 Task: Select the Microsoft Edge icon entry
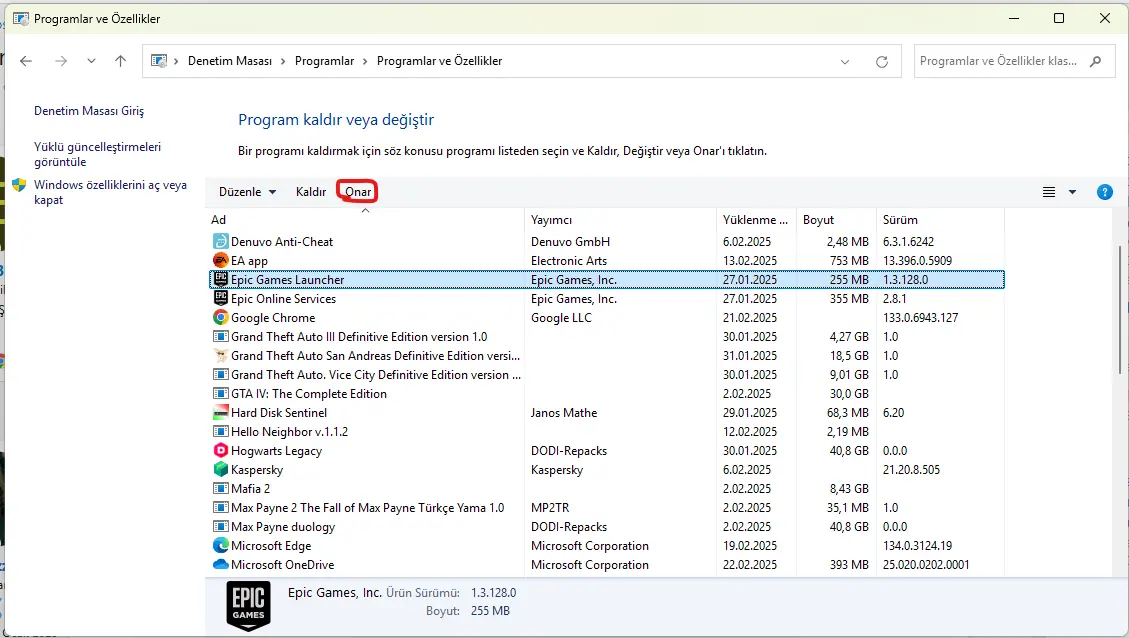[x=220, y=546]
